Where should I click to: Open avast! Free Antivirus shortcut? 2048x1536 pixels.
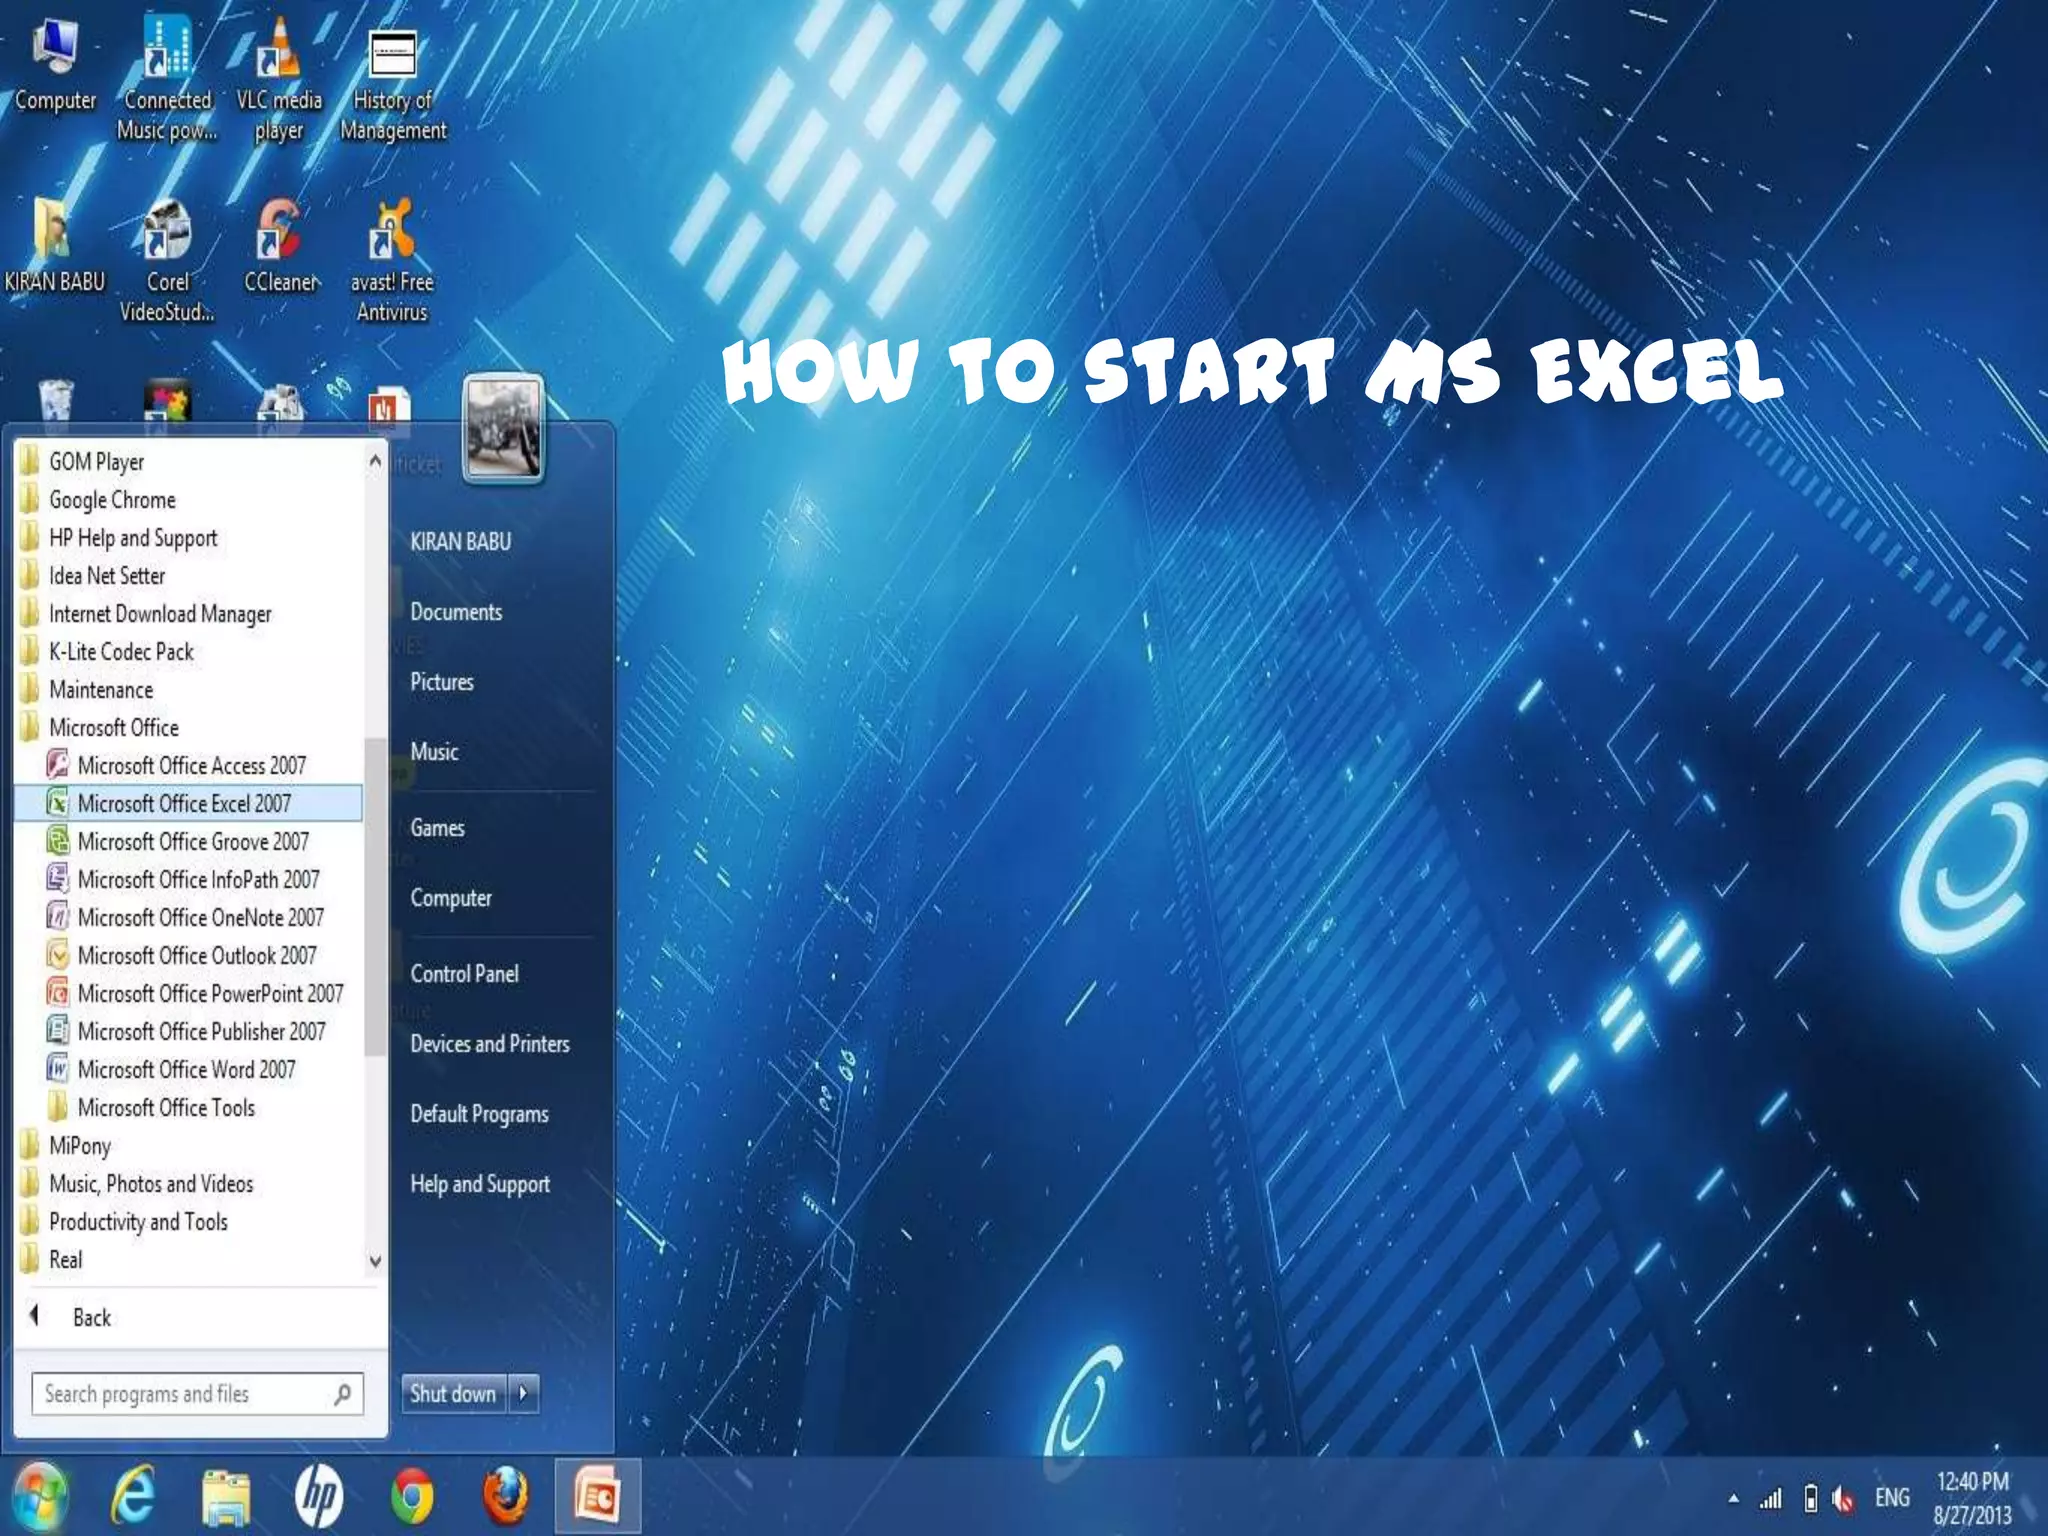coord(392,260)
